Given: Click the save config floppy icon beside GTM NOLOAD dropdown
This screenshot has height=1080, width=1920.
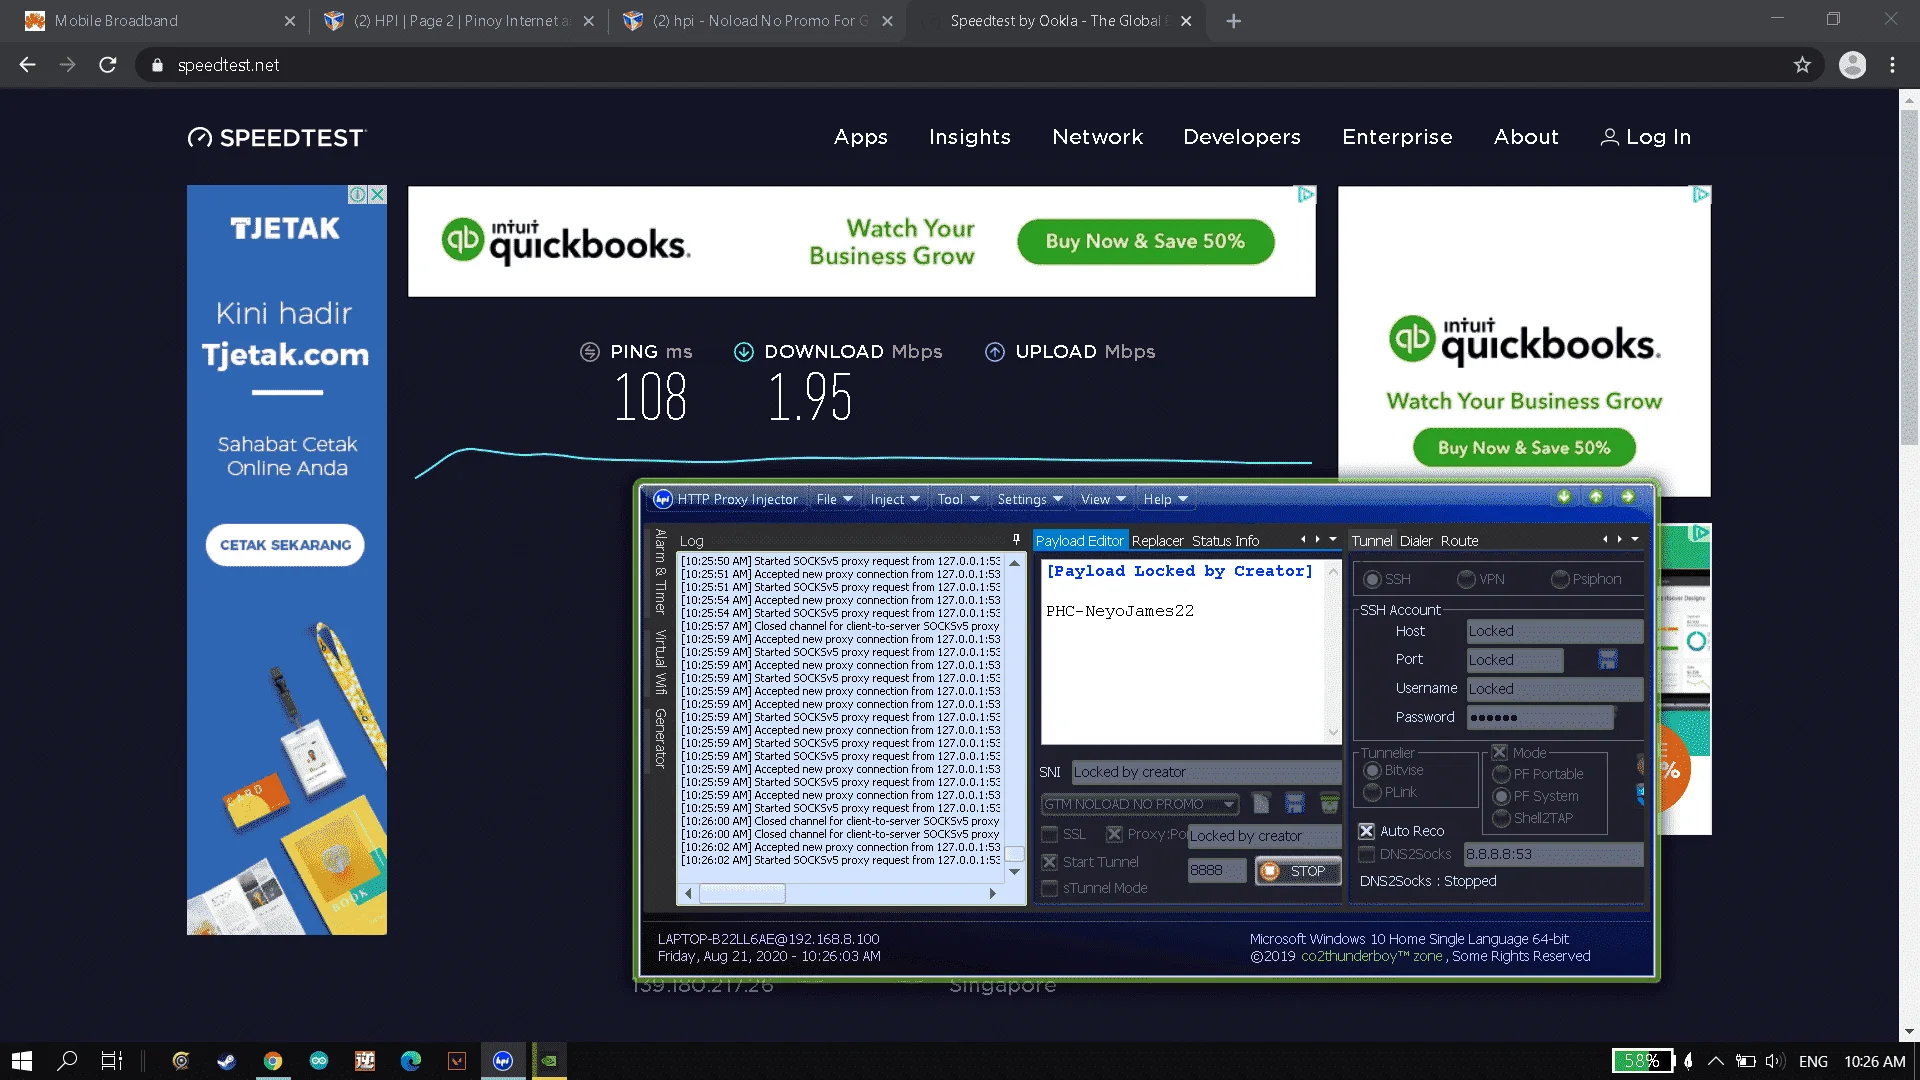Looking at the screenshot, I should coord(1295,803).
